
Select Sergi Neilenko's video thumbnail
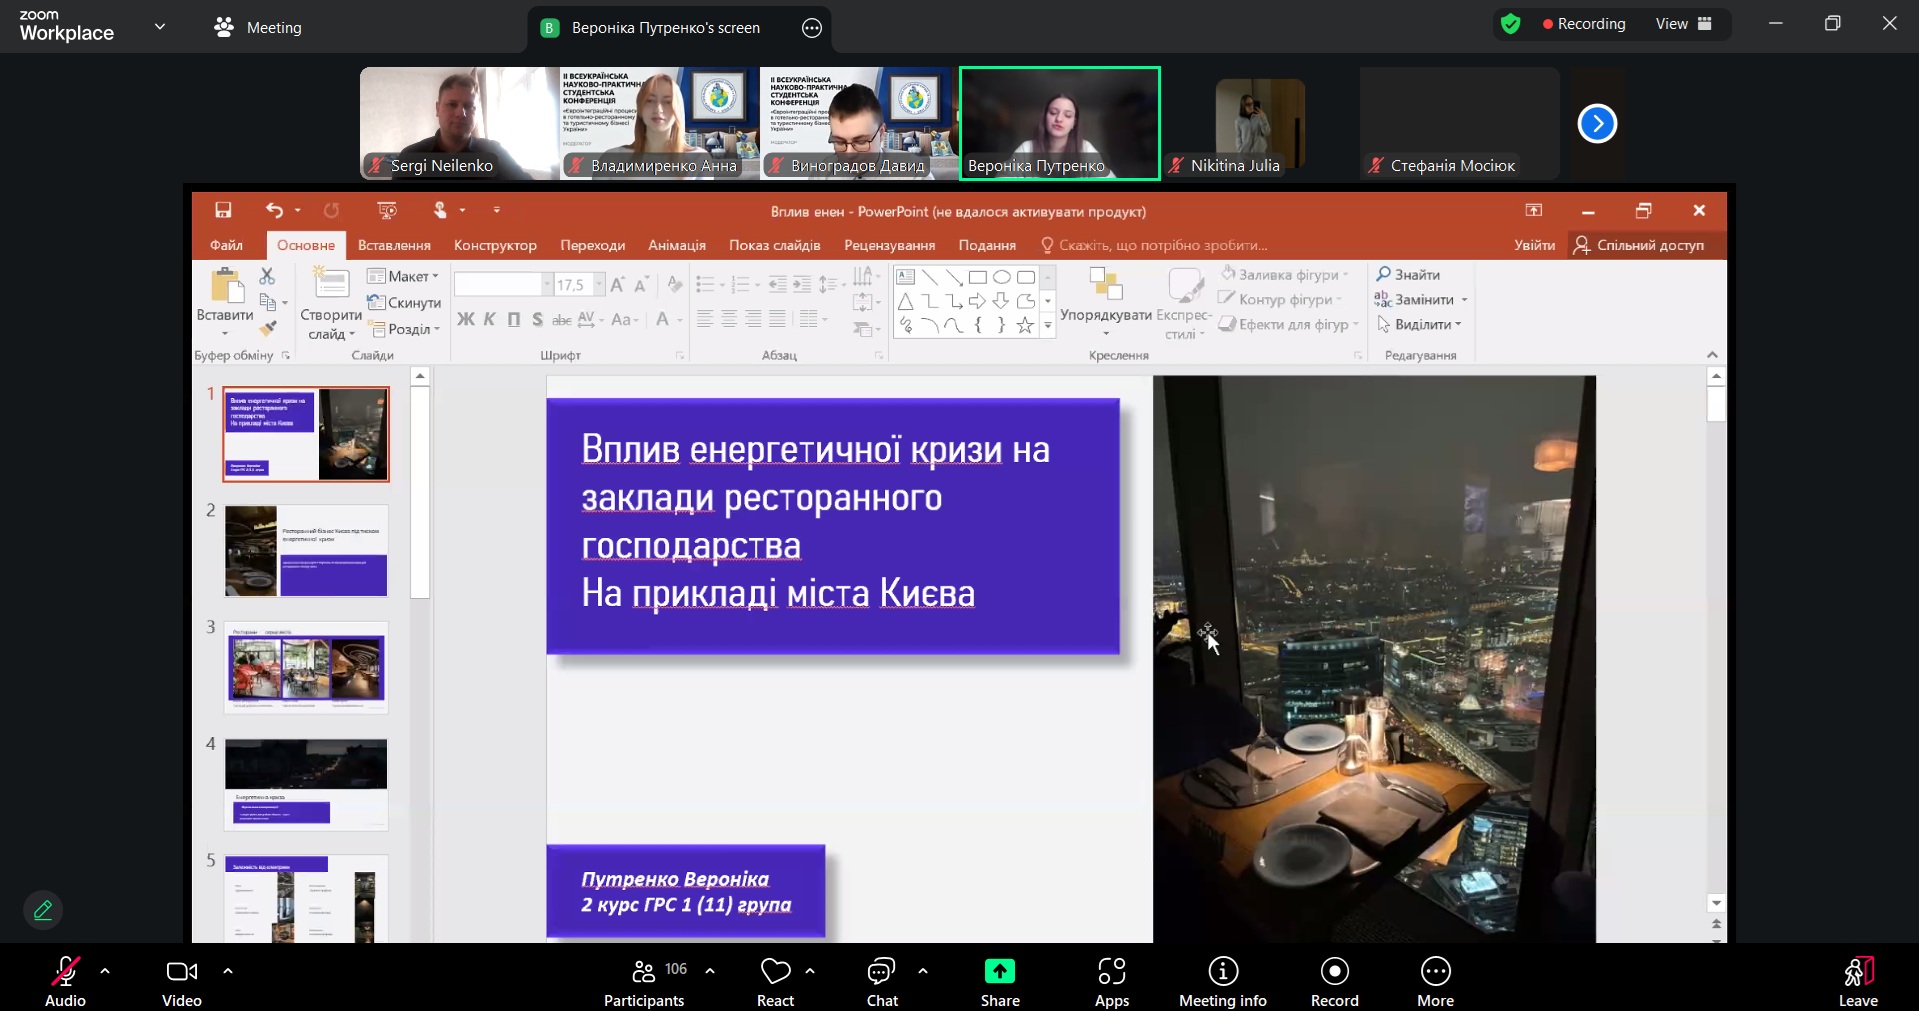pos(459,123)
